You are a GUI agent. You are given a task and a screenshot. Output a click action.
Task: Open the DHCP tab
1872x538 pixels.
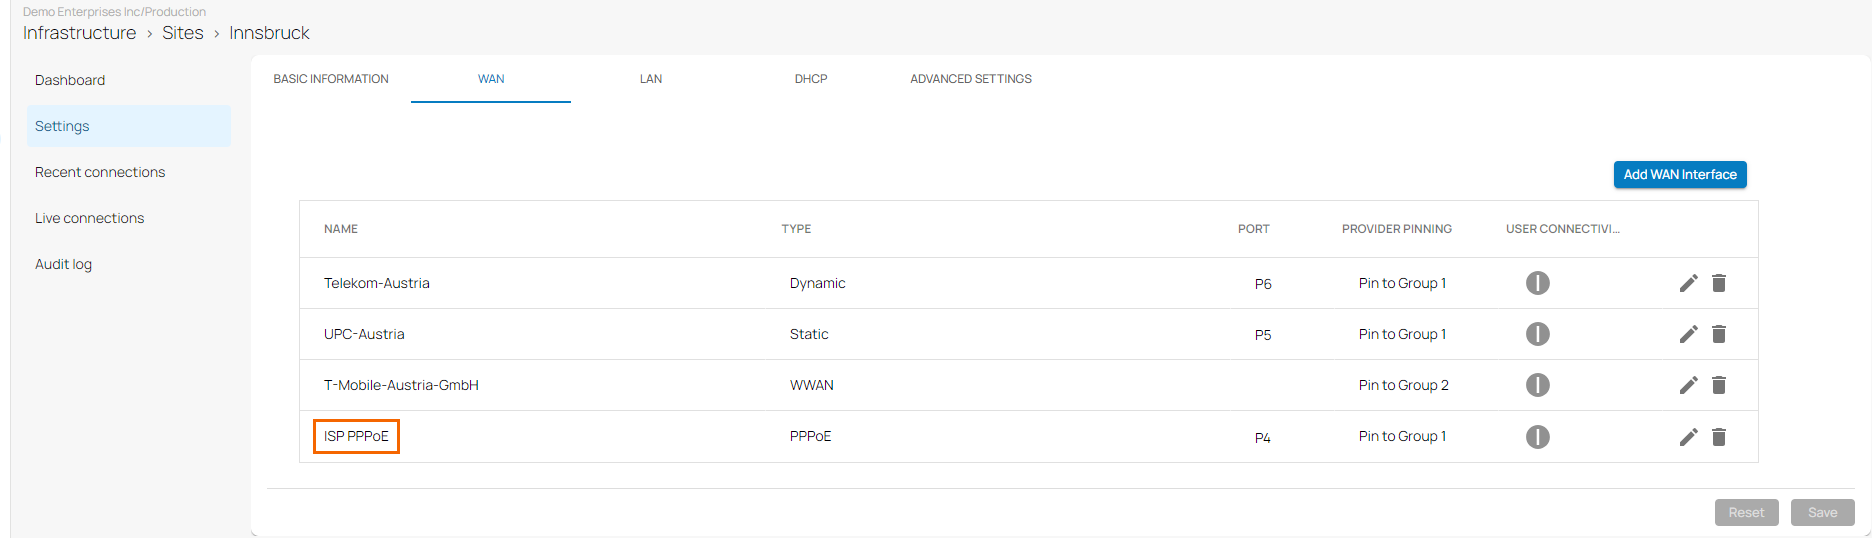coord(811,79)
